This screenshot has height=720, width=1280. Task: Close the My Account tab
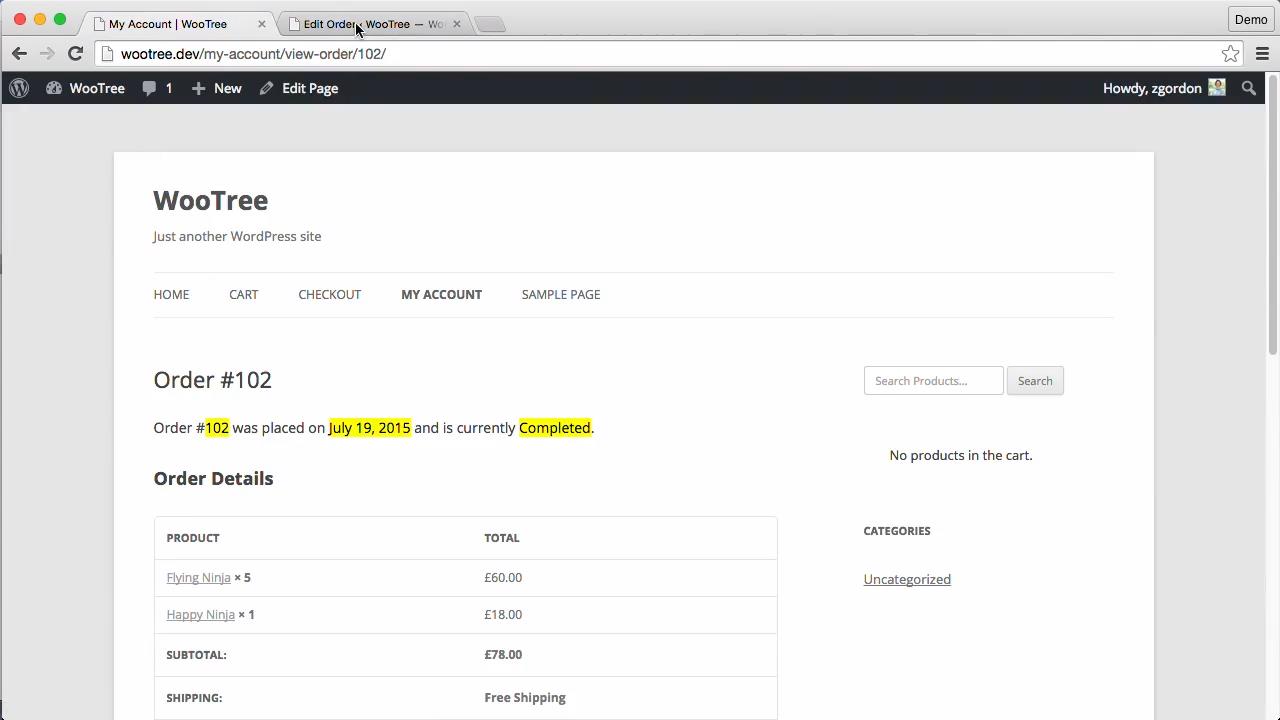click(x=262, y=24)
